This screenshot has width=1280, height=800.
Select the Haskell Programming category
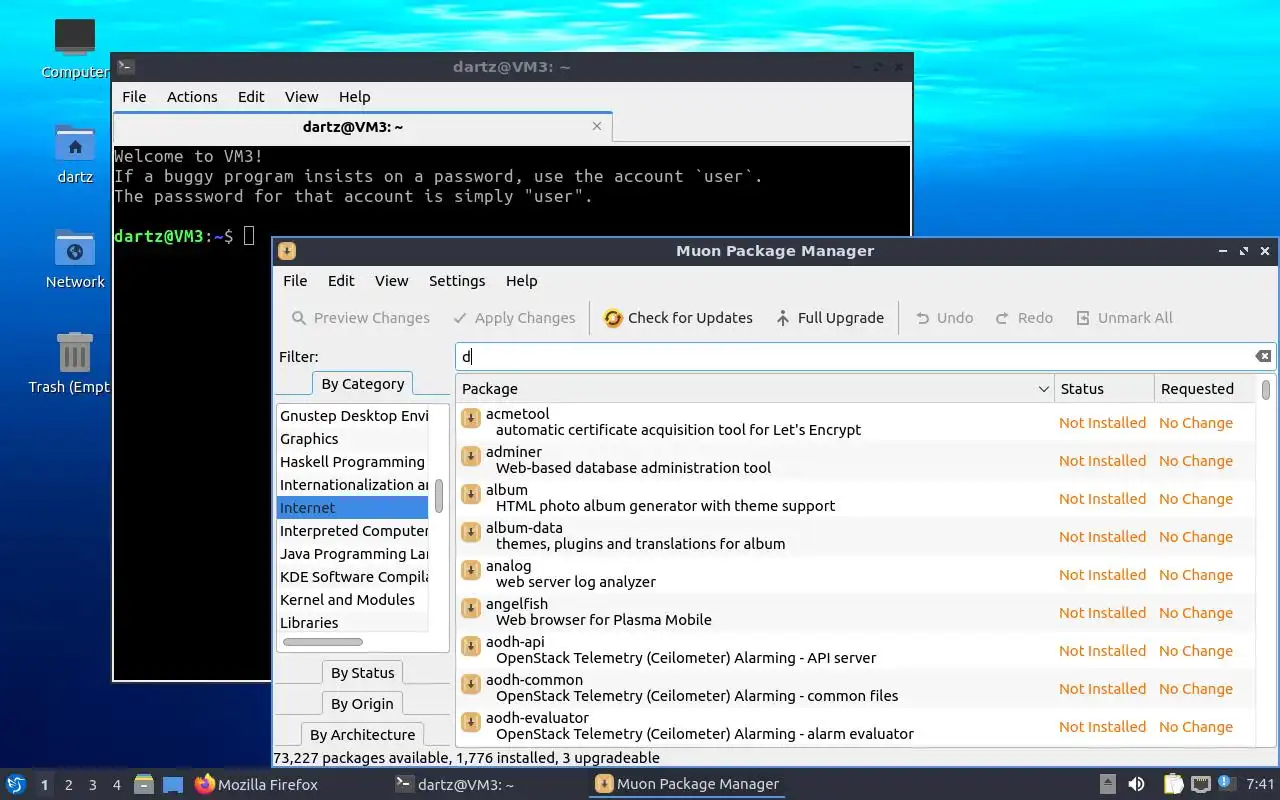pos(352,462)
